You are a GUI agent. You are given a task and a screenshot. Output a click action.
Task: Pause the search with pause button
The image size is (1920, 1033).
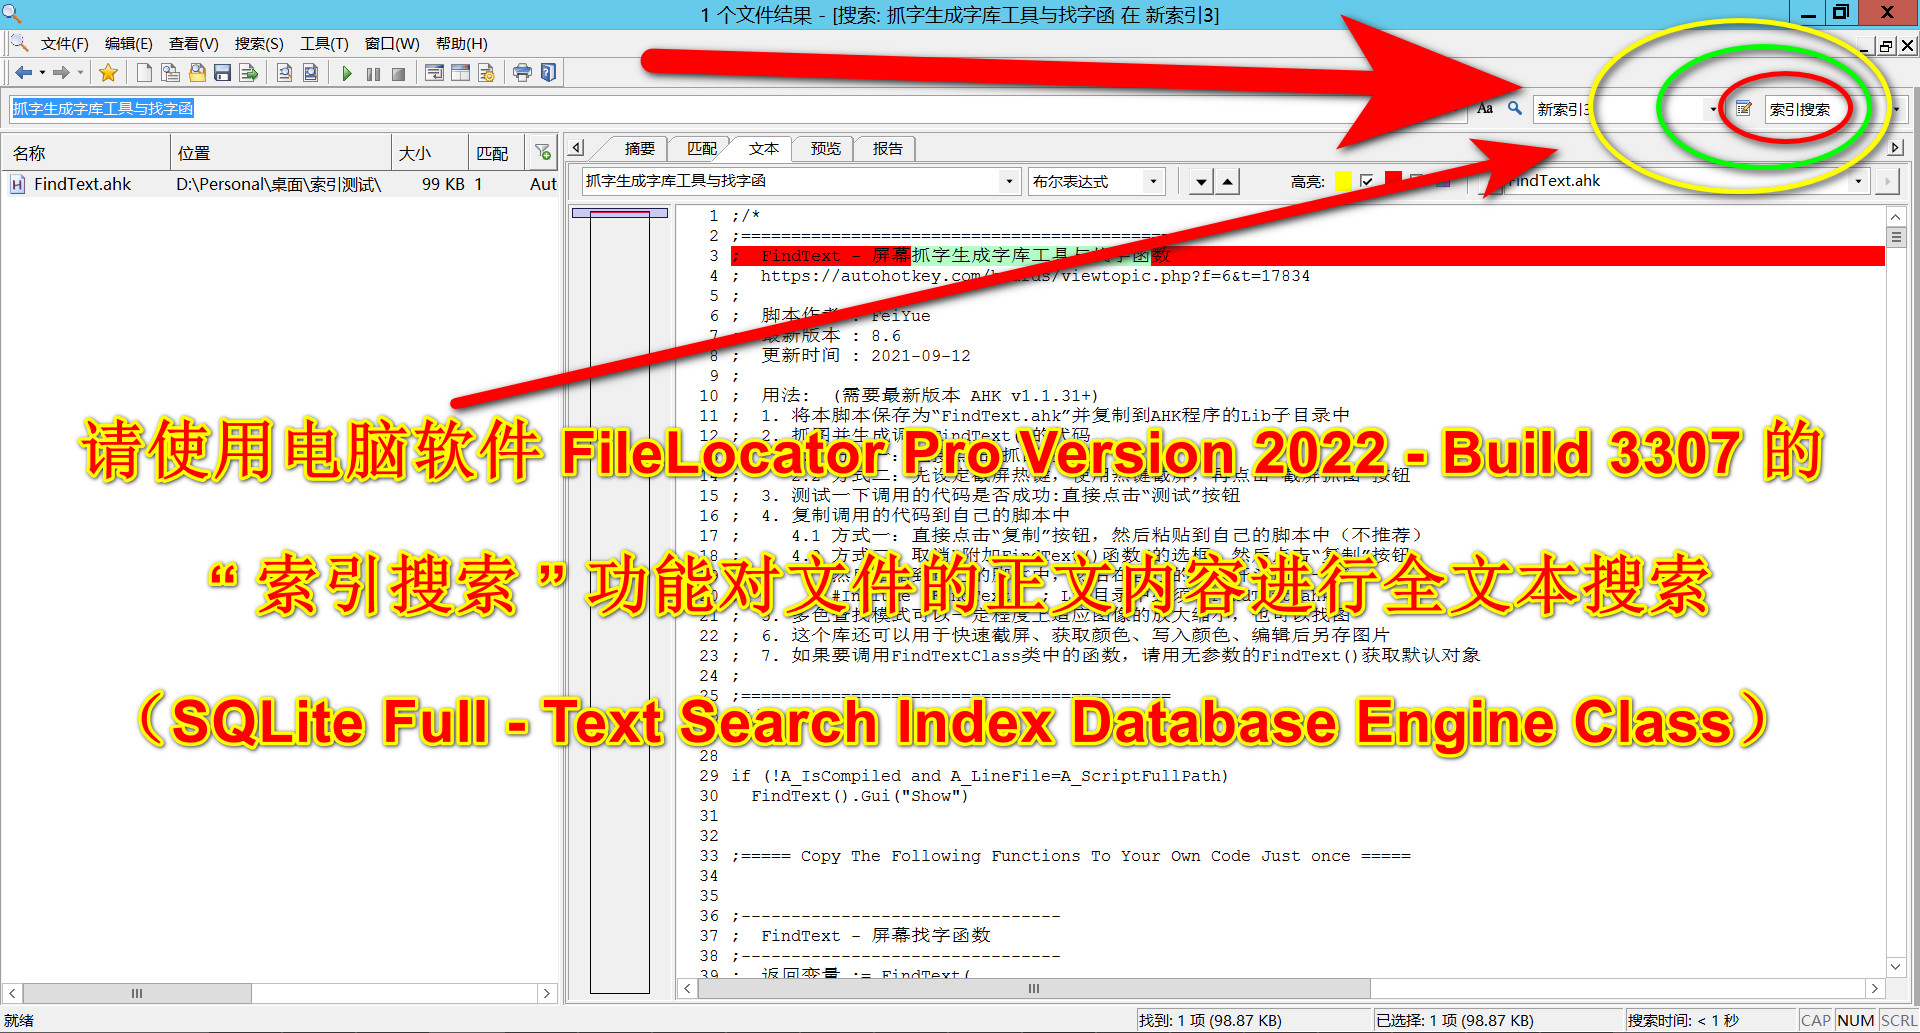(373, 73)
